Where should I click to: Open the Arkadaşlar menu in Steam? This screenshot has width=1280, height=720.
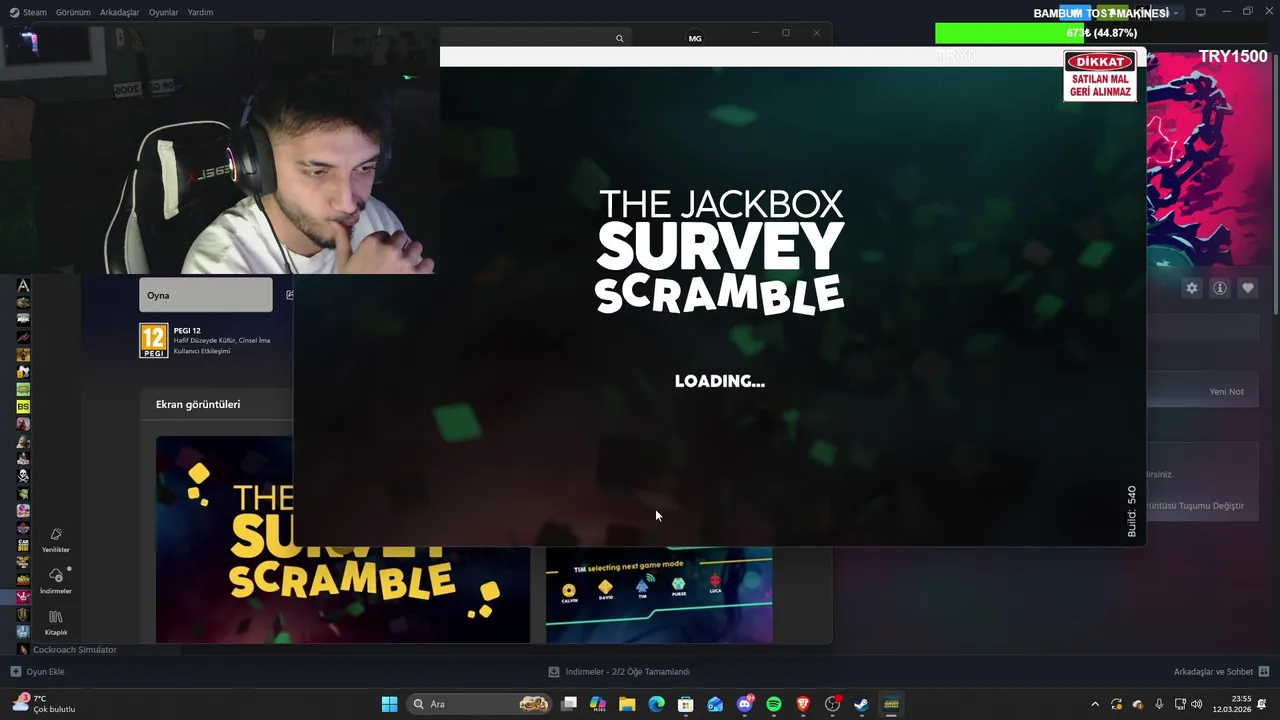[120, 12]
